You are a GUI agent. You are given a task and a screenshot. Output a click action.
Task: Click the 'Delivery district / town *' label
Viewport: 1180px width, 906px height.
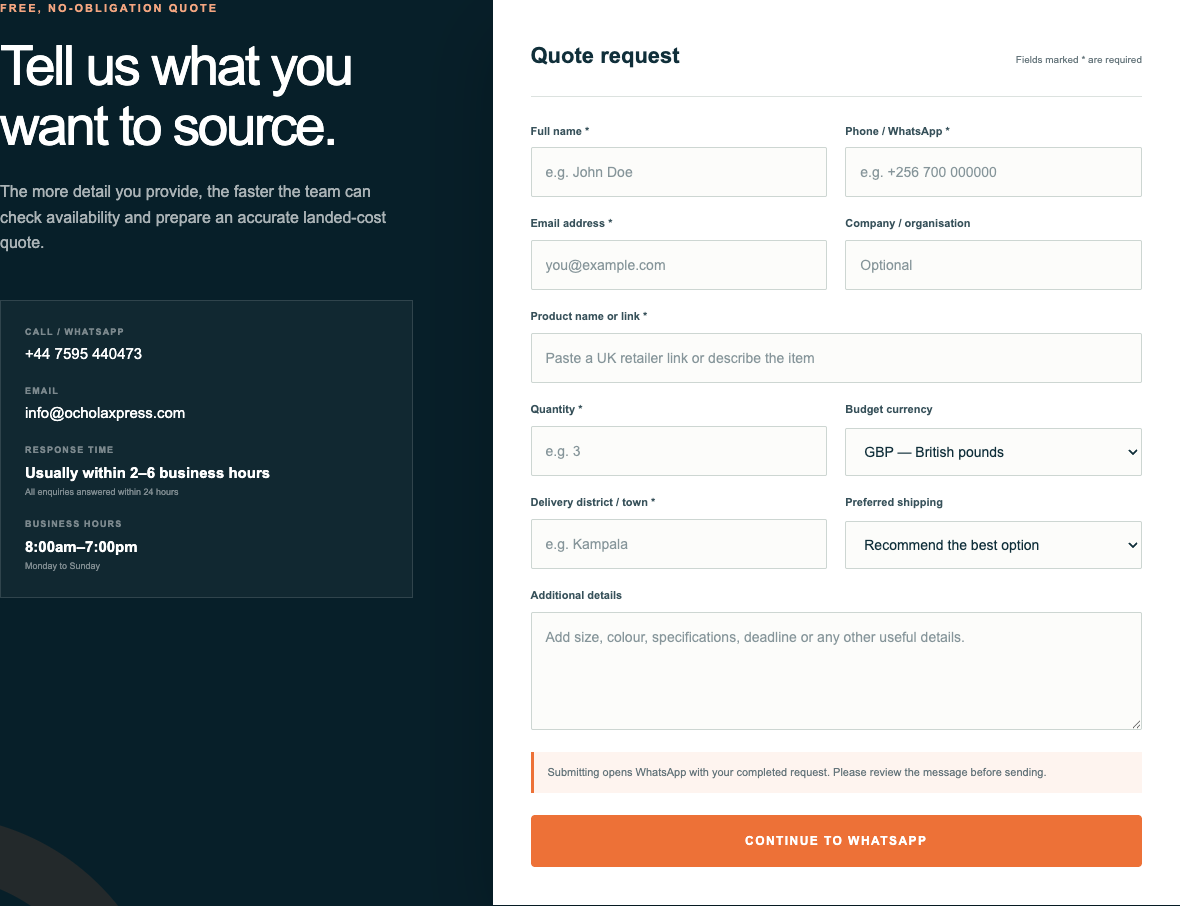click(x=593, y=502)
